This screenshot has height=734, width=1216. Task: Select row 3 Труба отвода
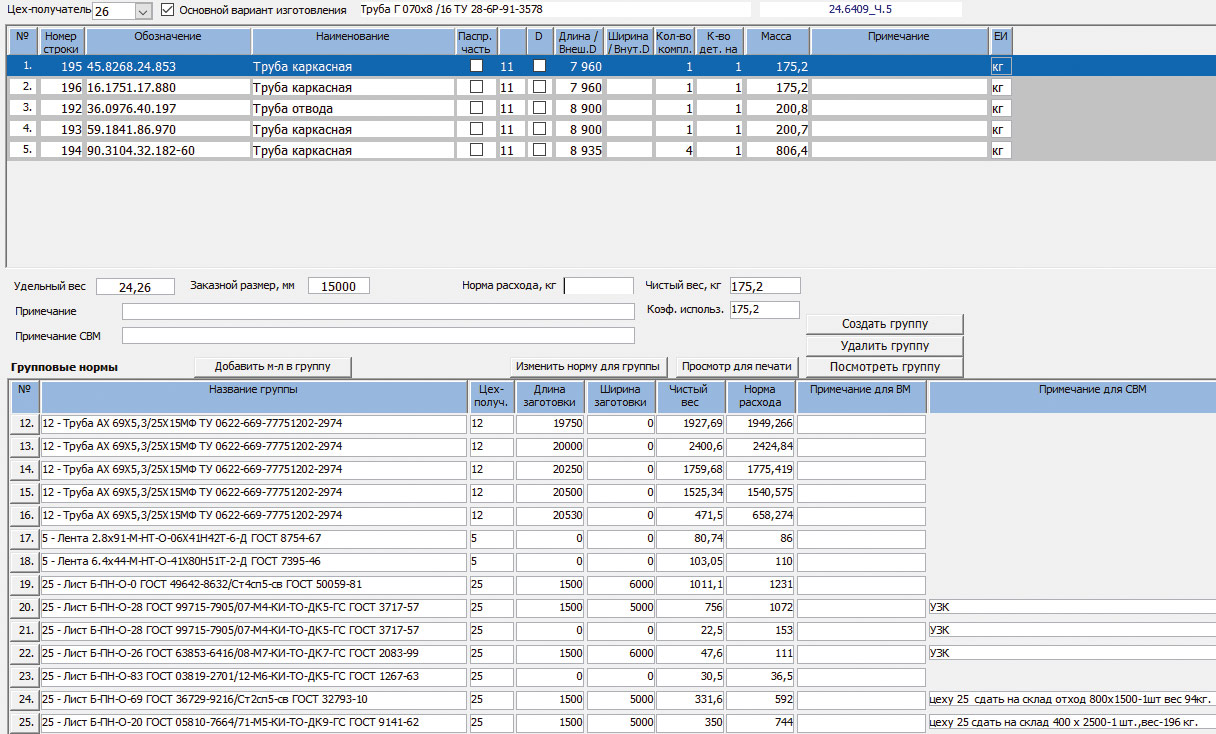pyautogui.click(x=292, y=108)
